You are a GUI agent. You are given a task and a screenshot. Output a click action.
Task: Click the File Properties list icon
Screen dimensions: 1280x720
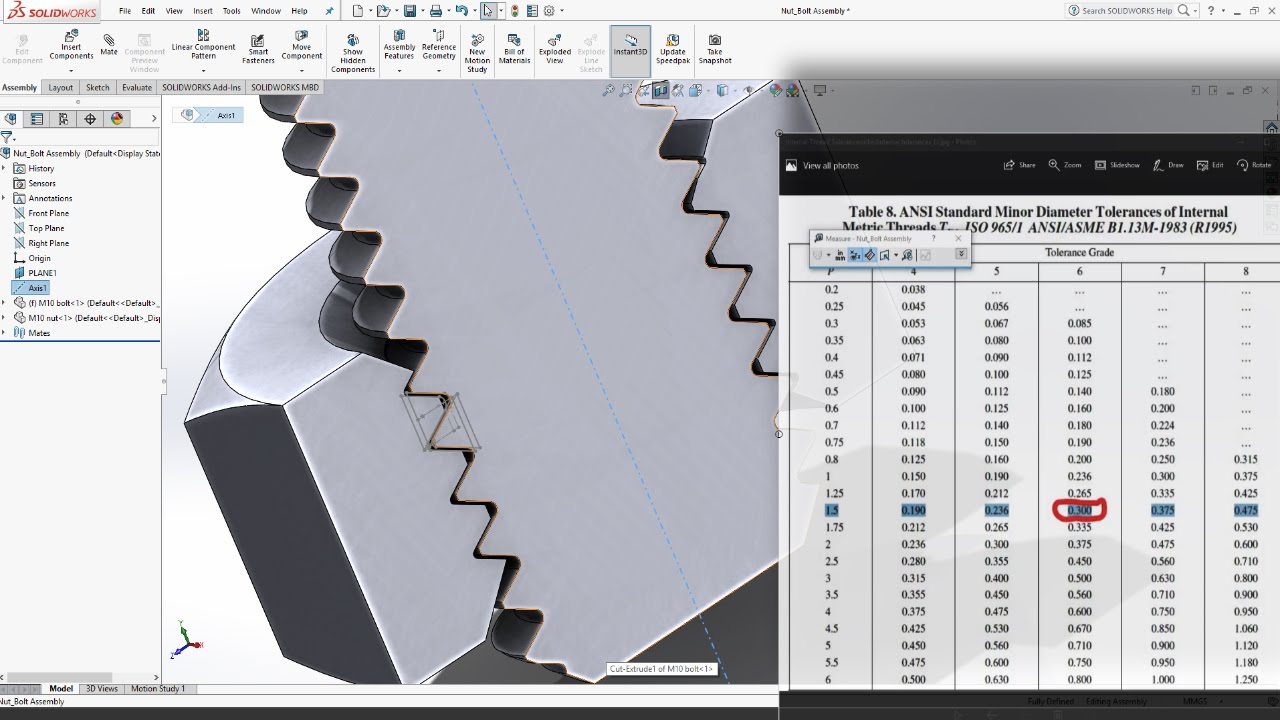533,10
